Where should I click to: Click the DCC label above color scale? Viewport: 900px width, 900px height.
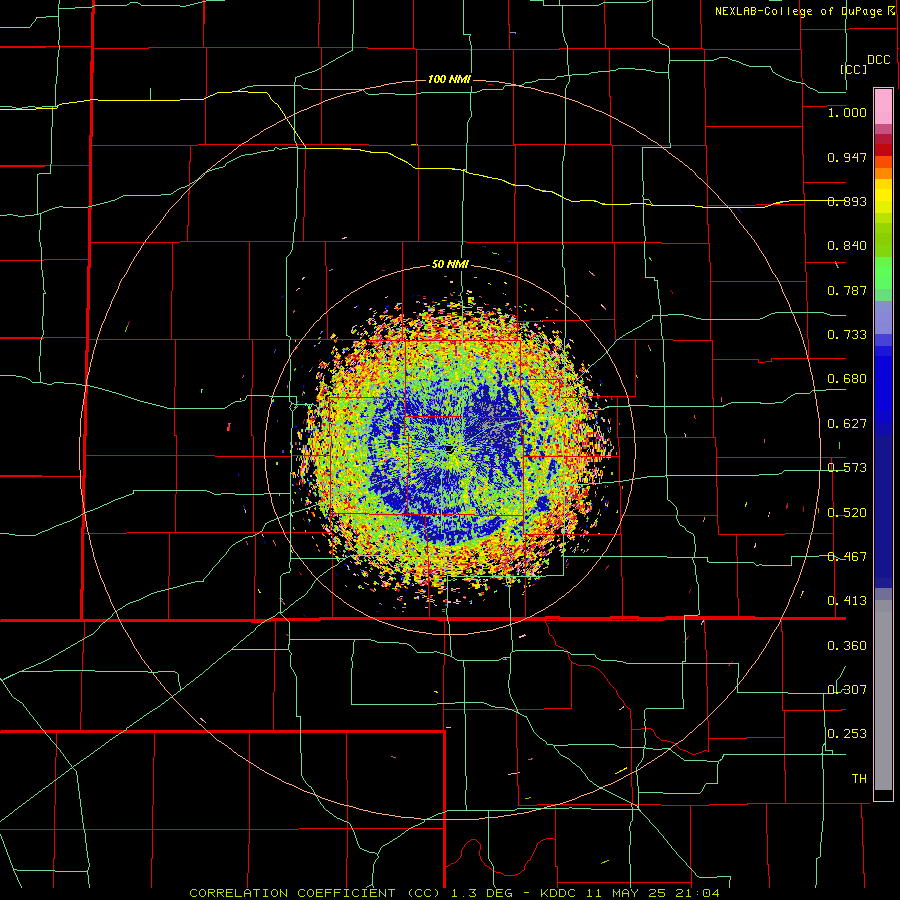click(878, 60)
